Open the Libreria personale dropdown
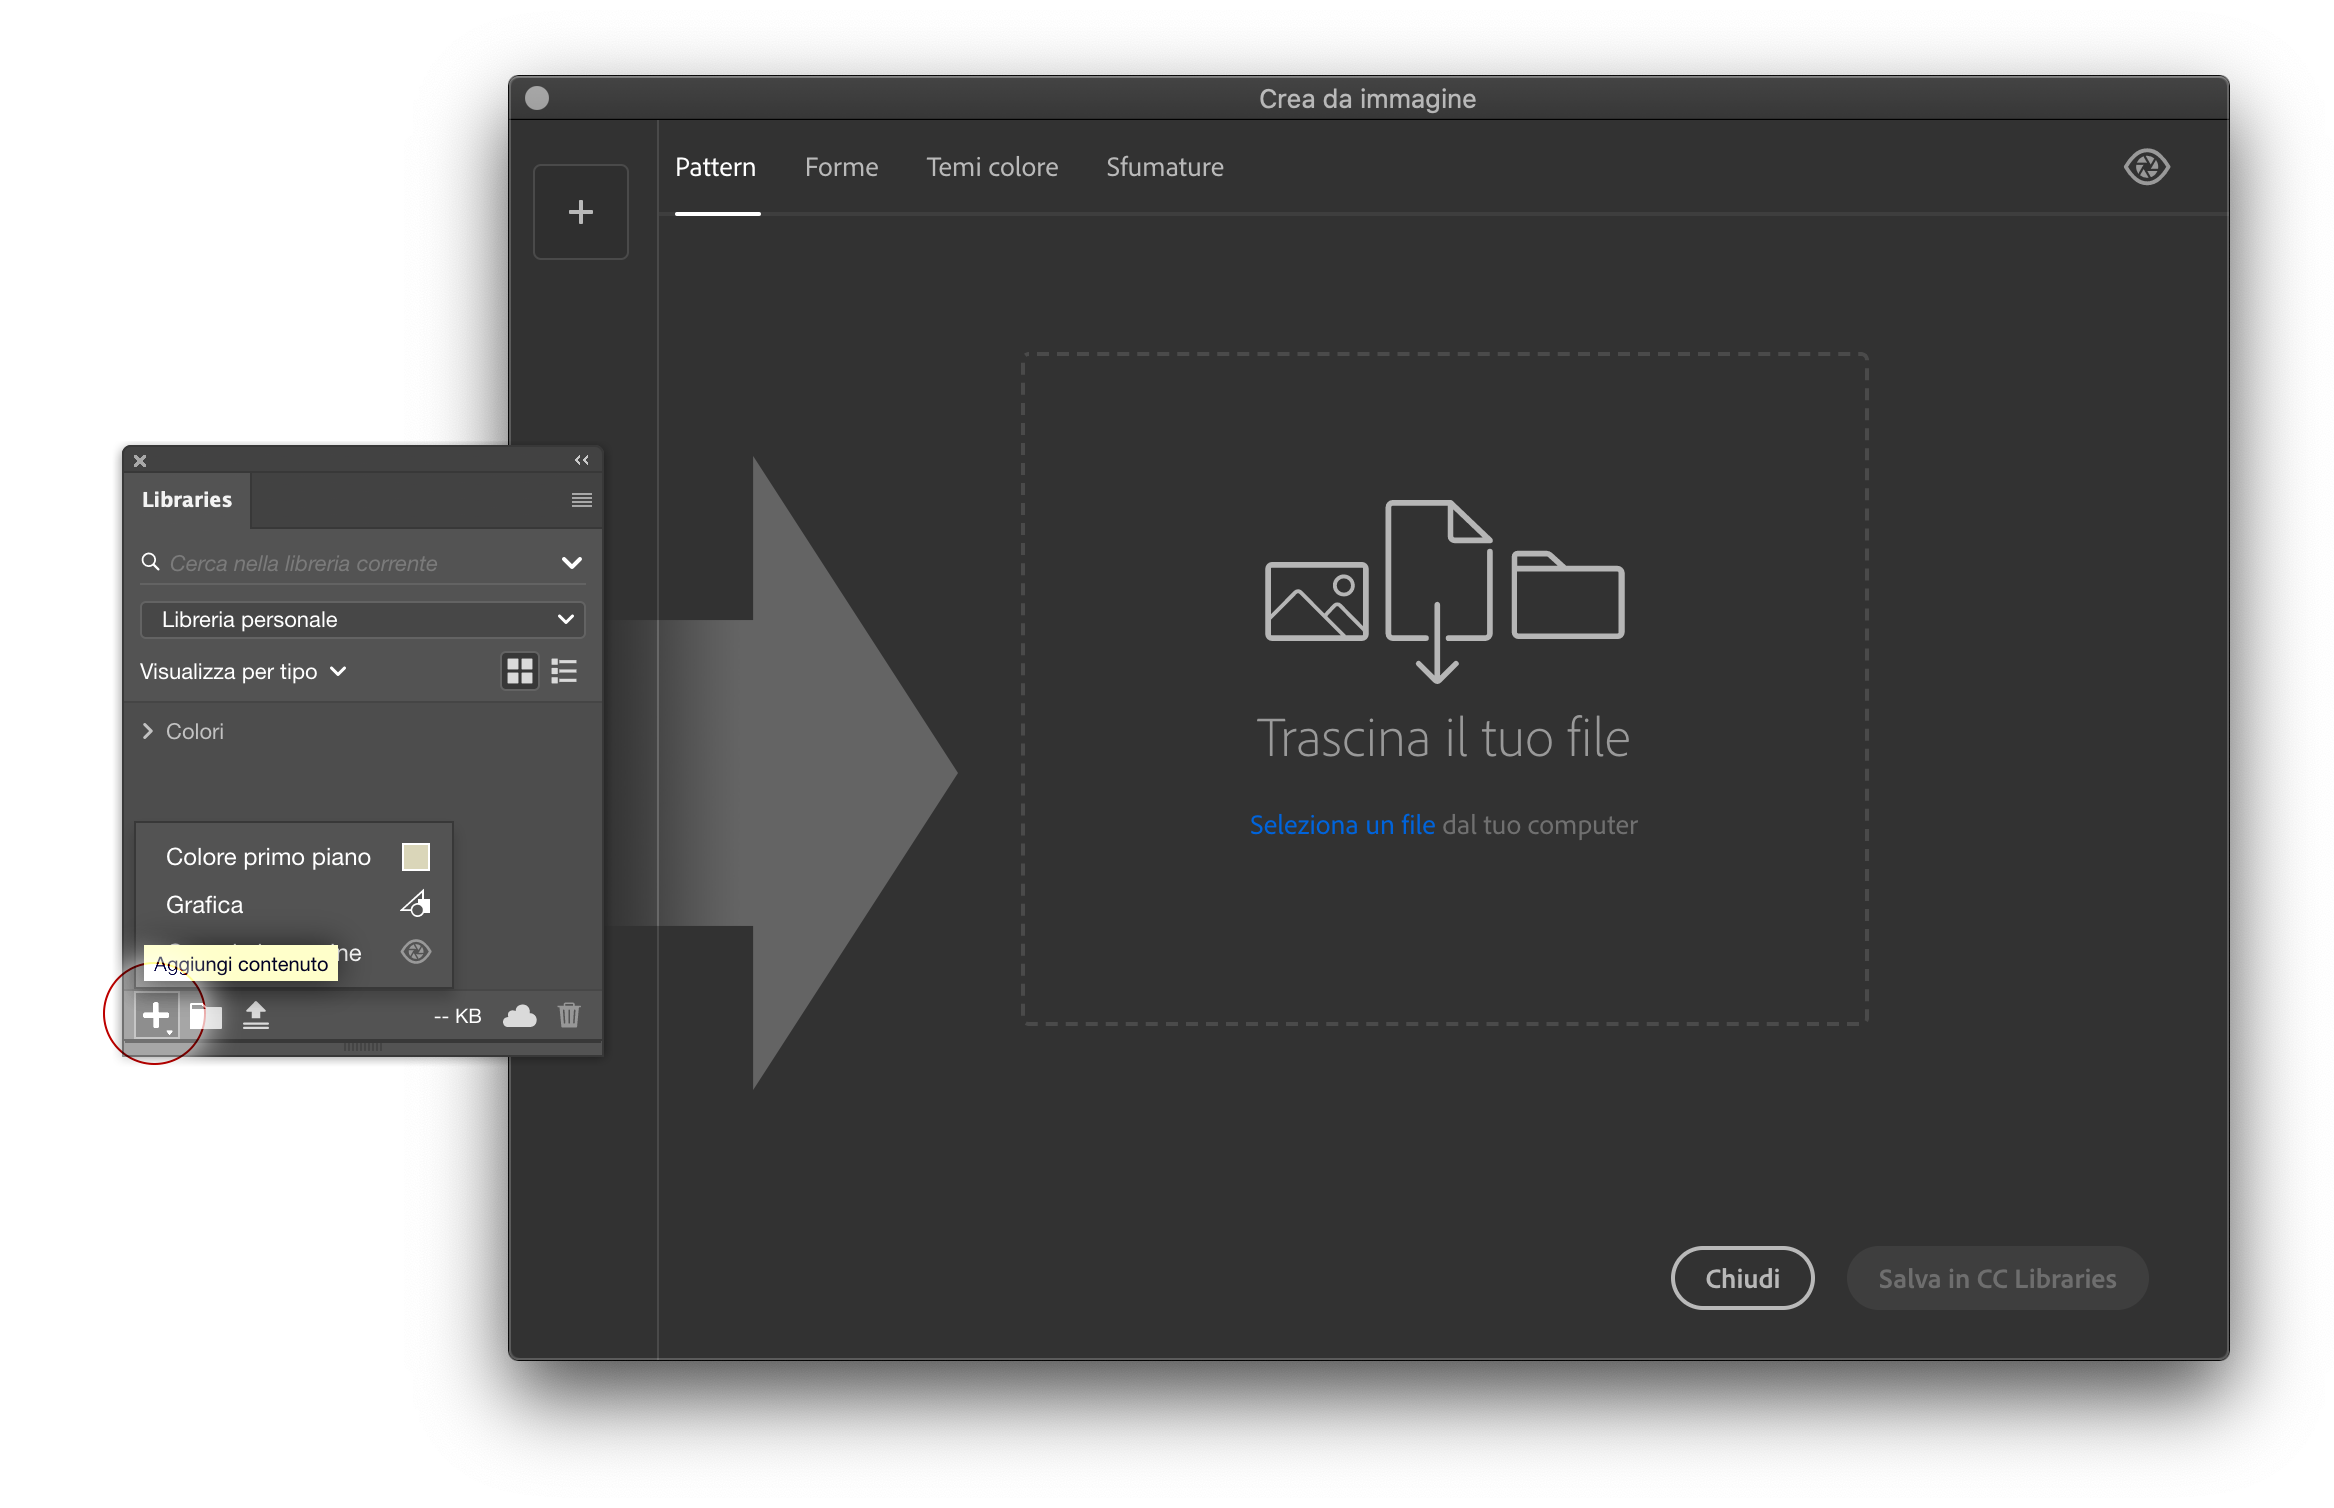Screen dimensions: 2334x1508 pos(362,619)
